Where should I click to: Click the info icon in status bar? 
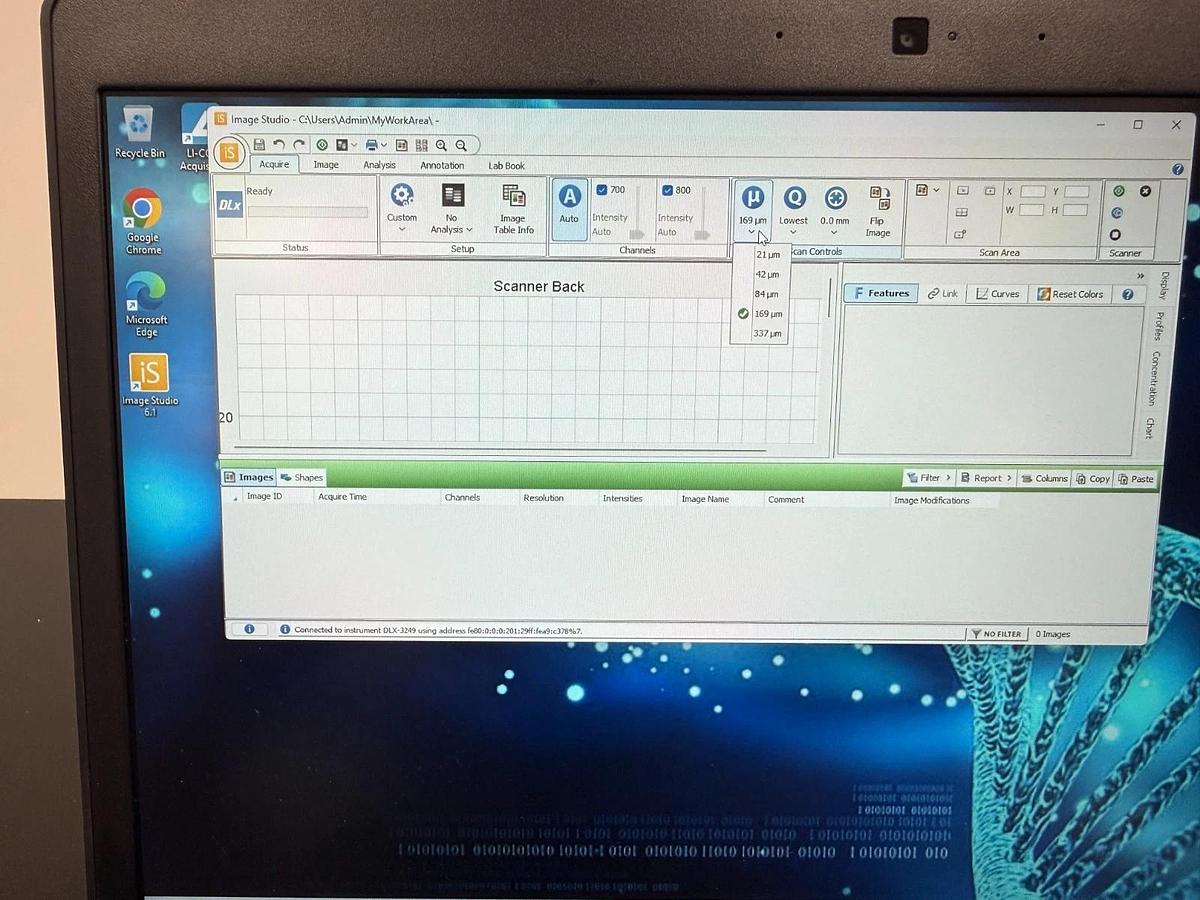pos(249,629)
